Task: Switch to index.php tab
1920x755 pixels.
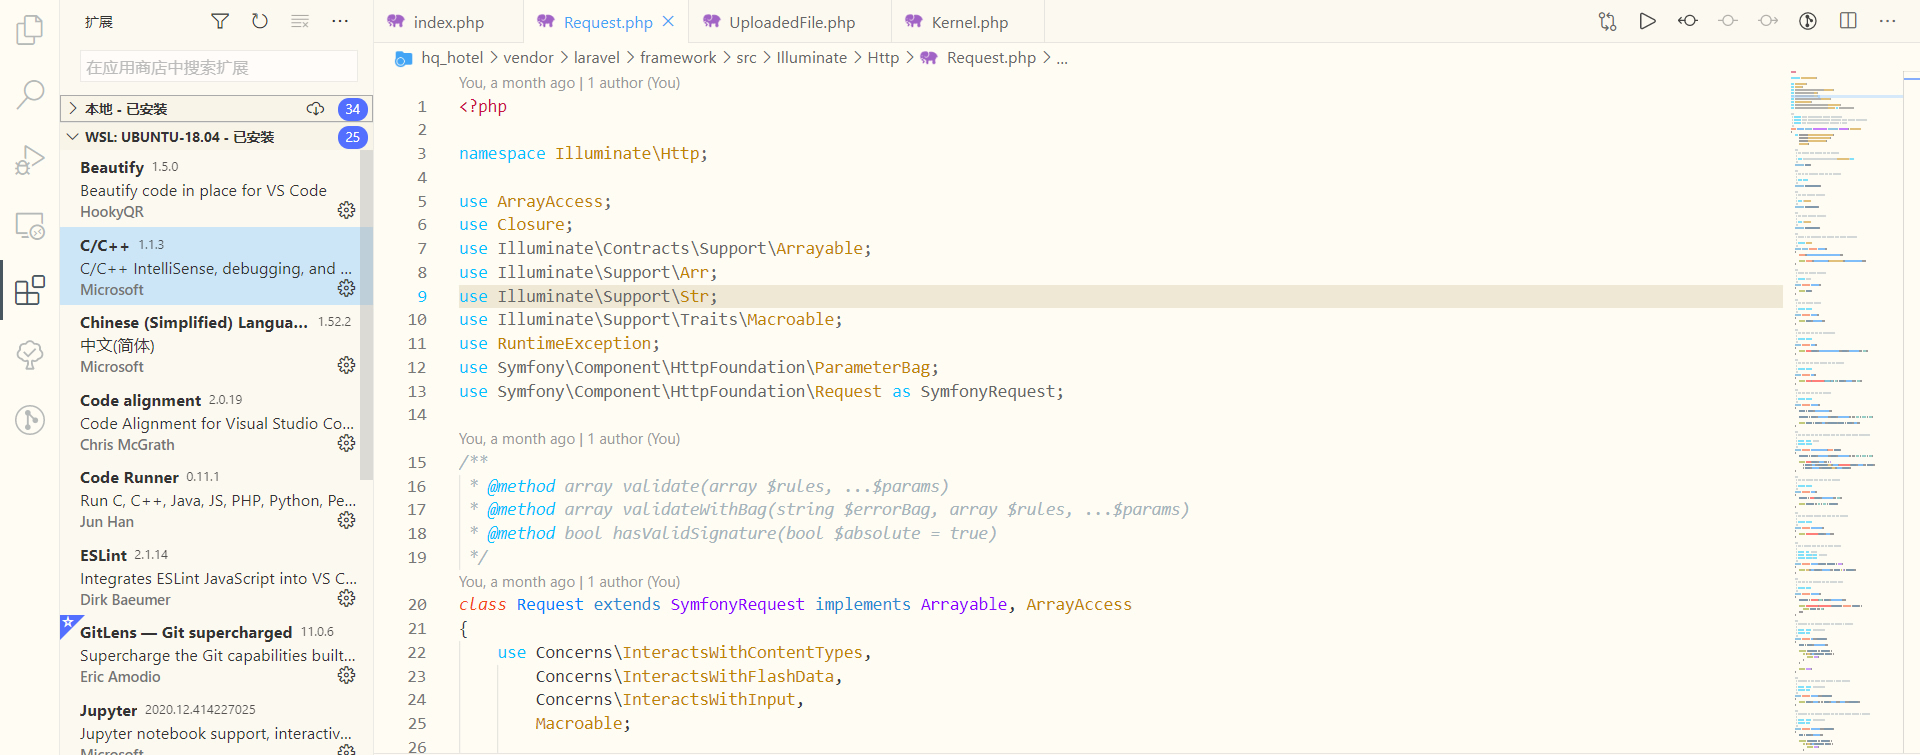Action: click(x=449, y=22)
